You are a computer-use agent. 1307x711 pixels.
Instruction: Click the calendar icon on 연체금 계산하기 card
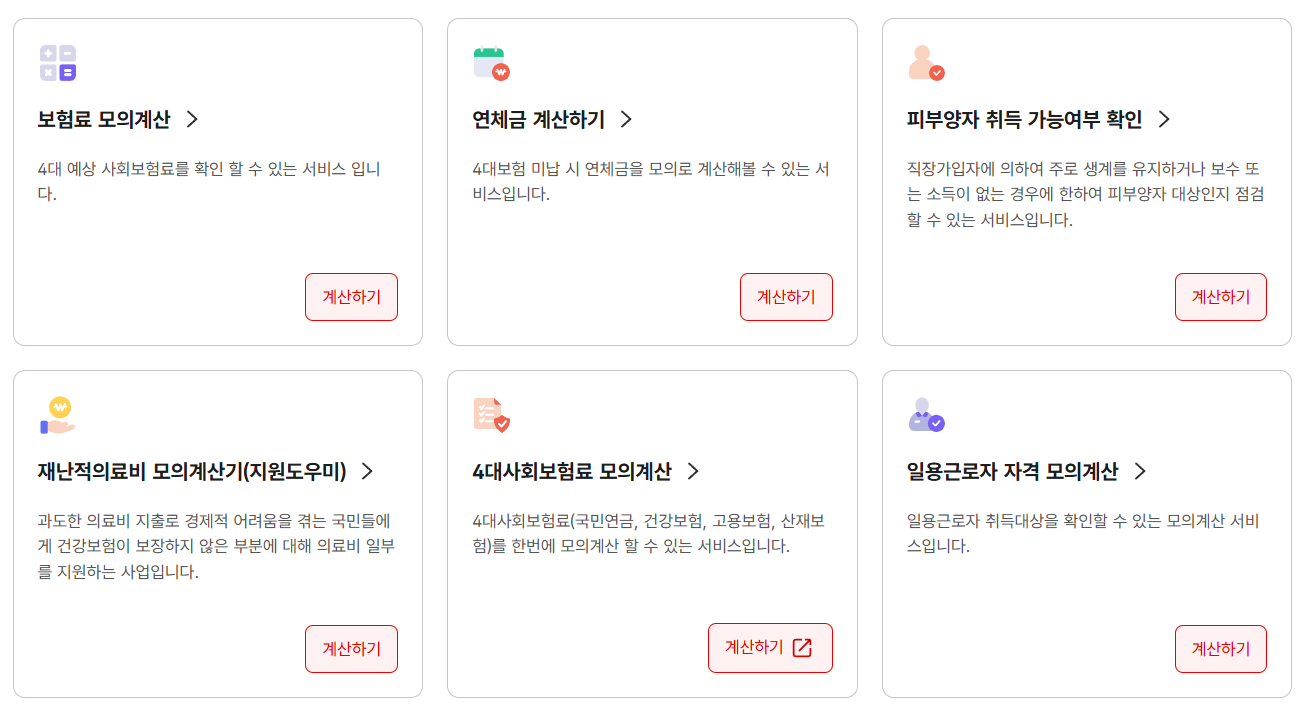[488, 62]
